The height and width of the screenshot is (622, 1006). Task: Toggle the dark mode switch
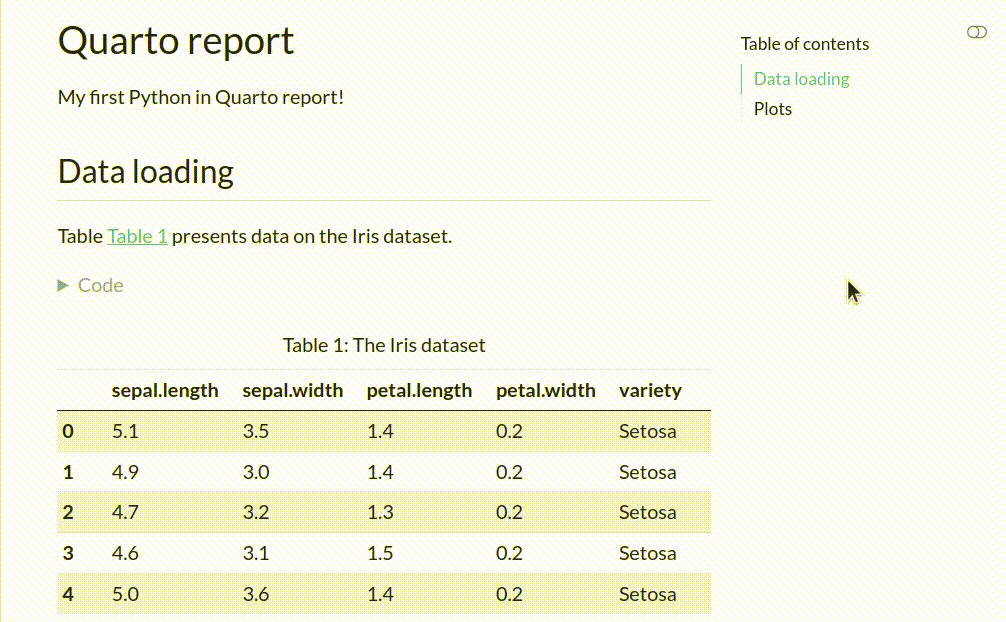[x=976, y=33]
